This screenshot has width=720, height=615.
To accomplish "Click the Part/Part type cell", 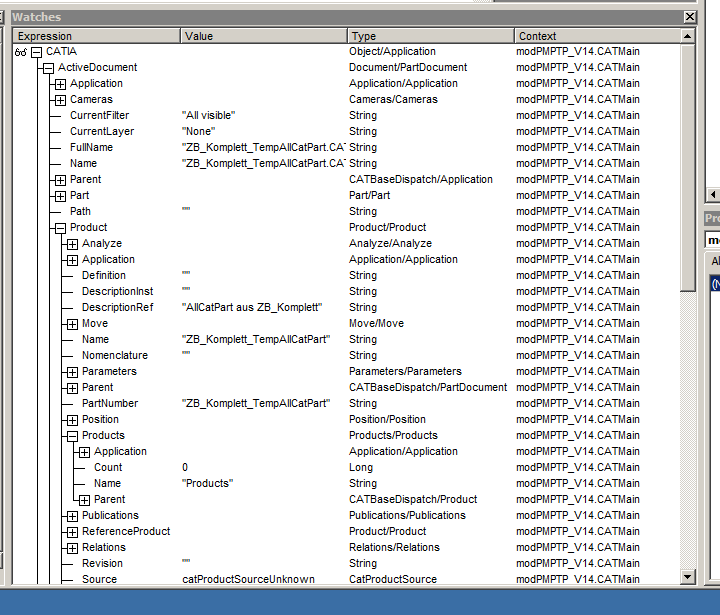I will pos(369,195).
